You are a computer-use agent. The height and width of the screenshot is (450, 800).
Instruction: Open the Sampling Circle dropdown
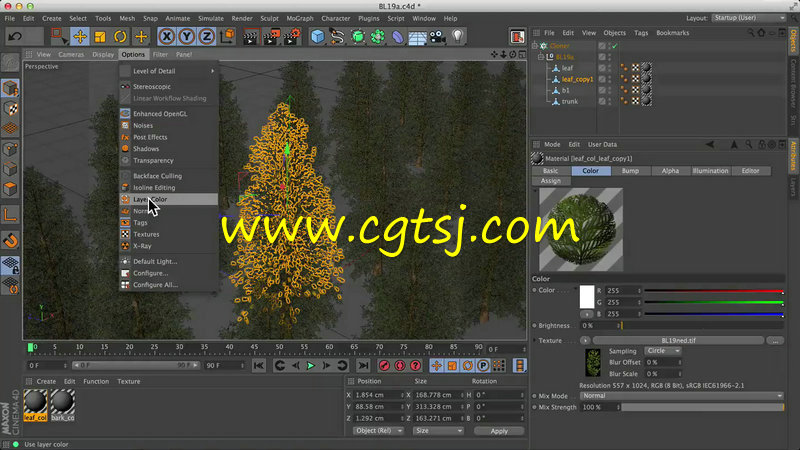tap(663, 351)
